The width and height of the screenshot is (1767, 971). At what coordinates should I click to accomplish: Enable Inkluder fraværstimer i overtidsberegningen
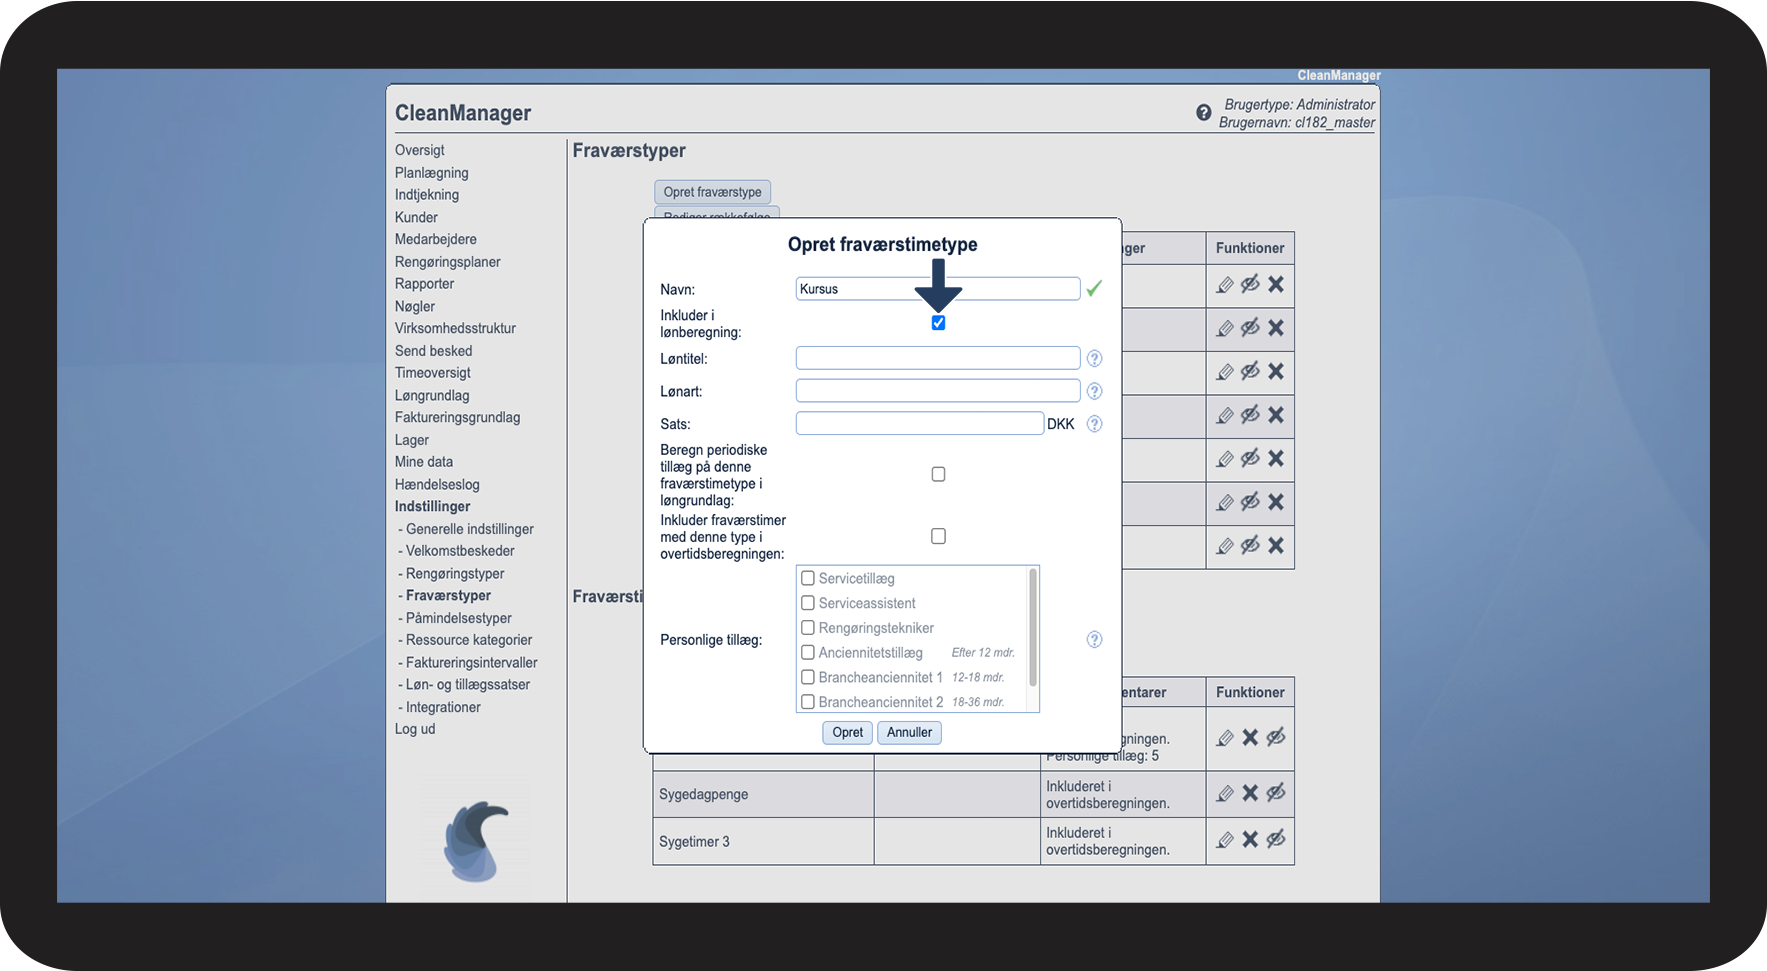point(938,536)
